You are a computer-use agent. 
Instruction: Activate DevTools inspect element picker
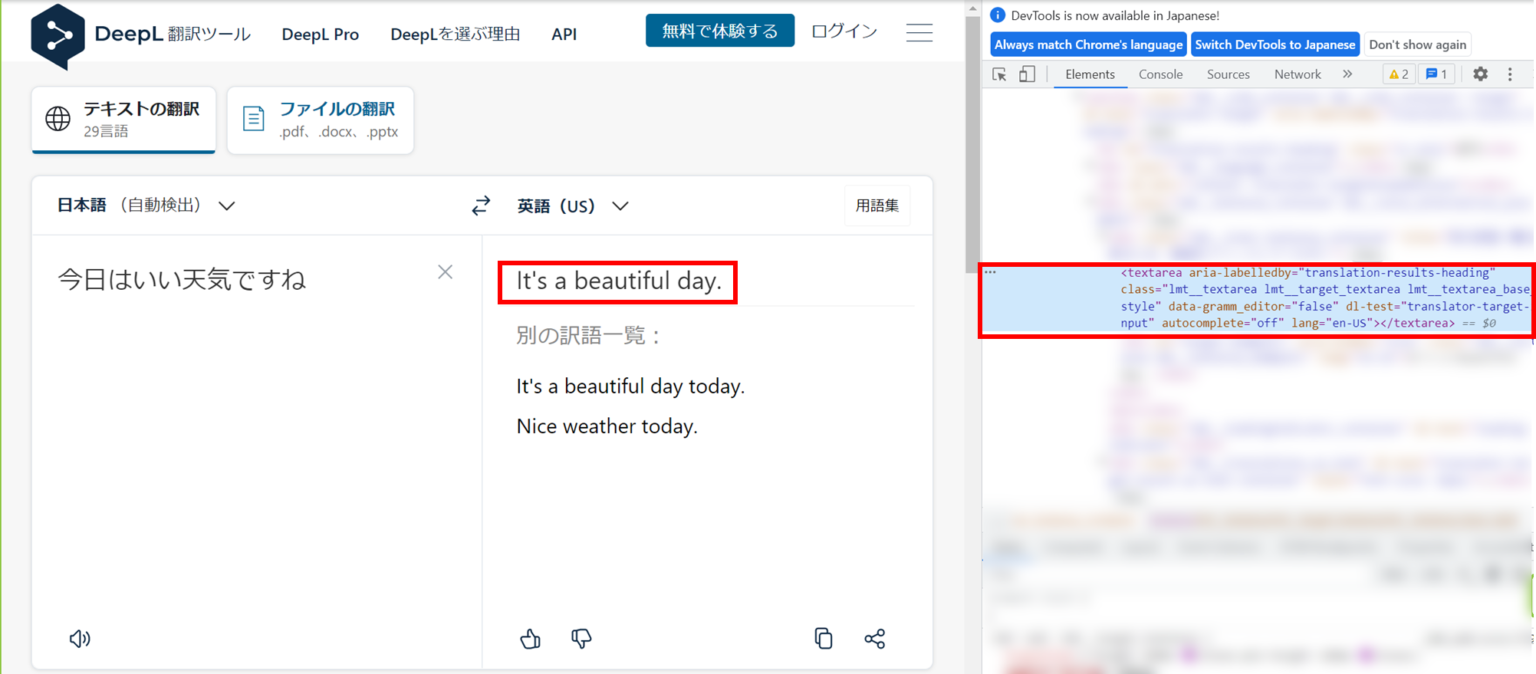point(999,74)
